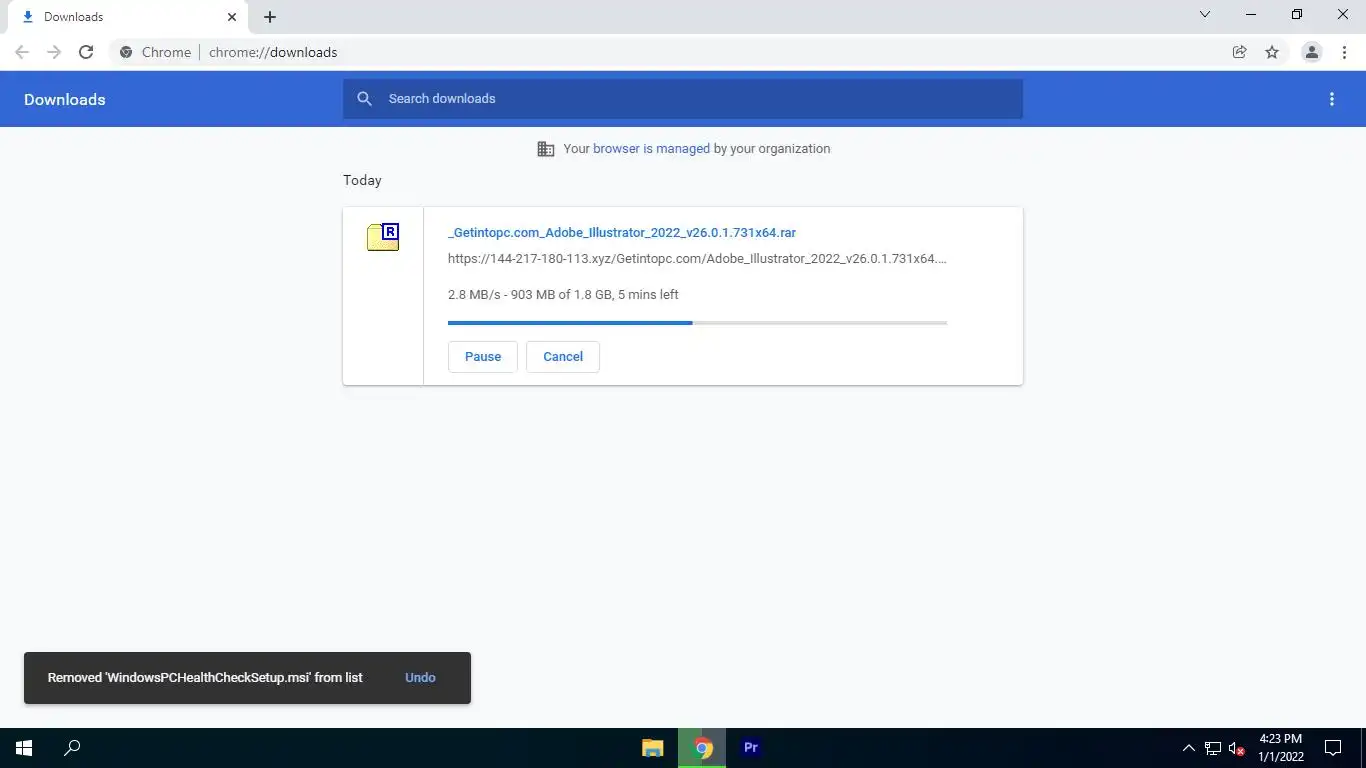Viewport: 1366px width, 768px height.
Task: Click the 'Today' date heading
Action: coord(362,181)
